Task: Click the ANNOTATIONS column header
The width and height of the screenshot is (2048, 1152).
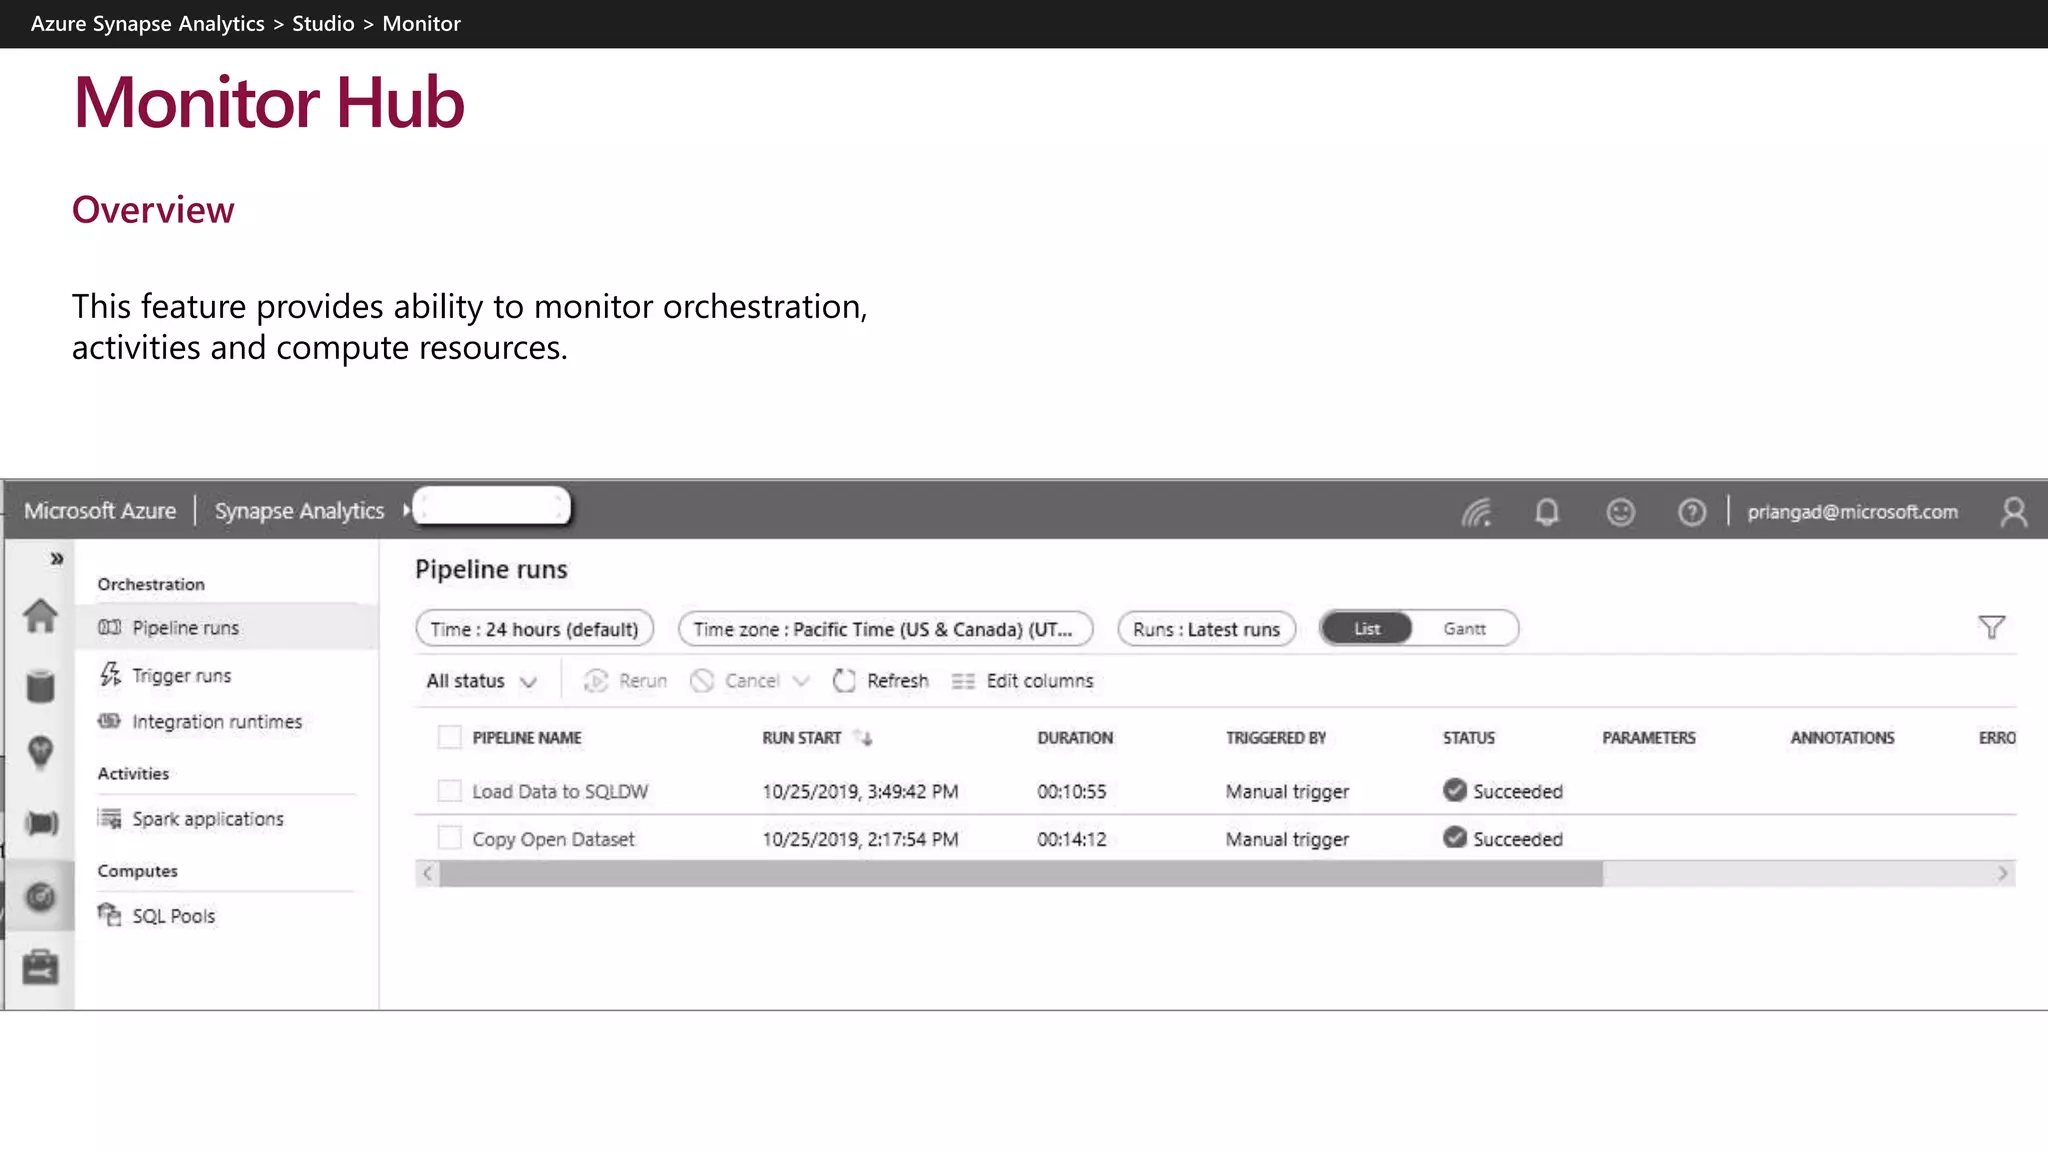Action: coord(1842,738)
